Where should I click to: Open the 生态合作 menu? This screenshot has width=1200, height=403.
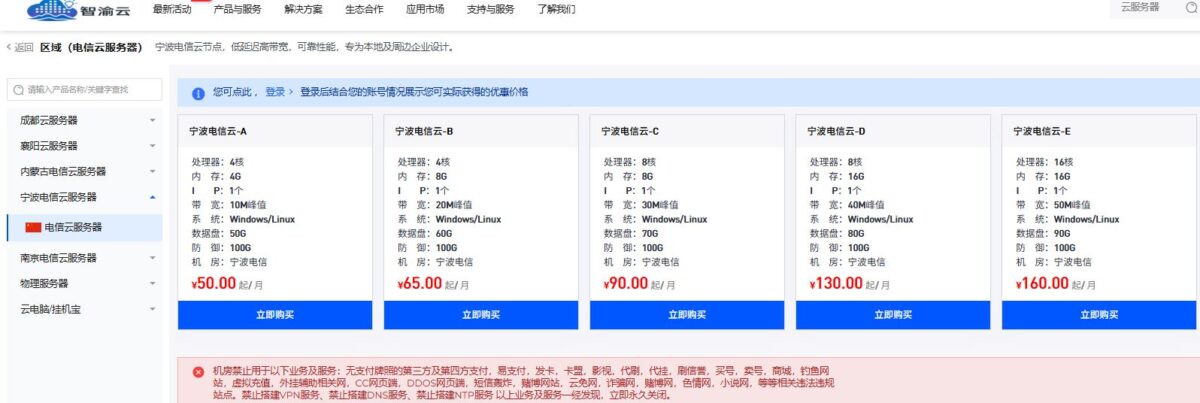tap(364, 9)
